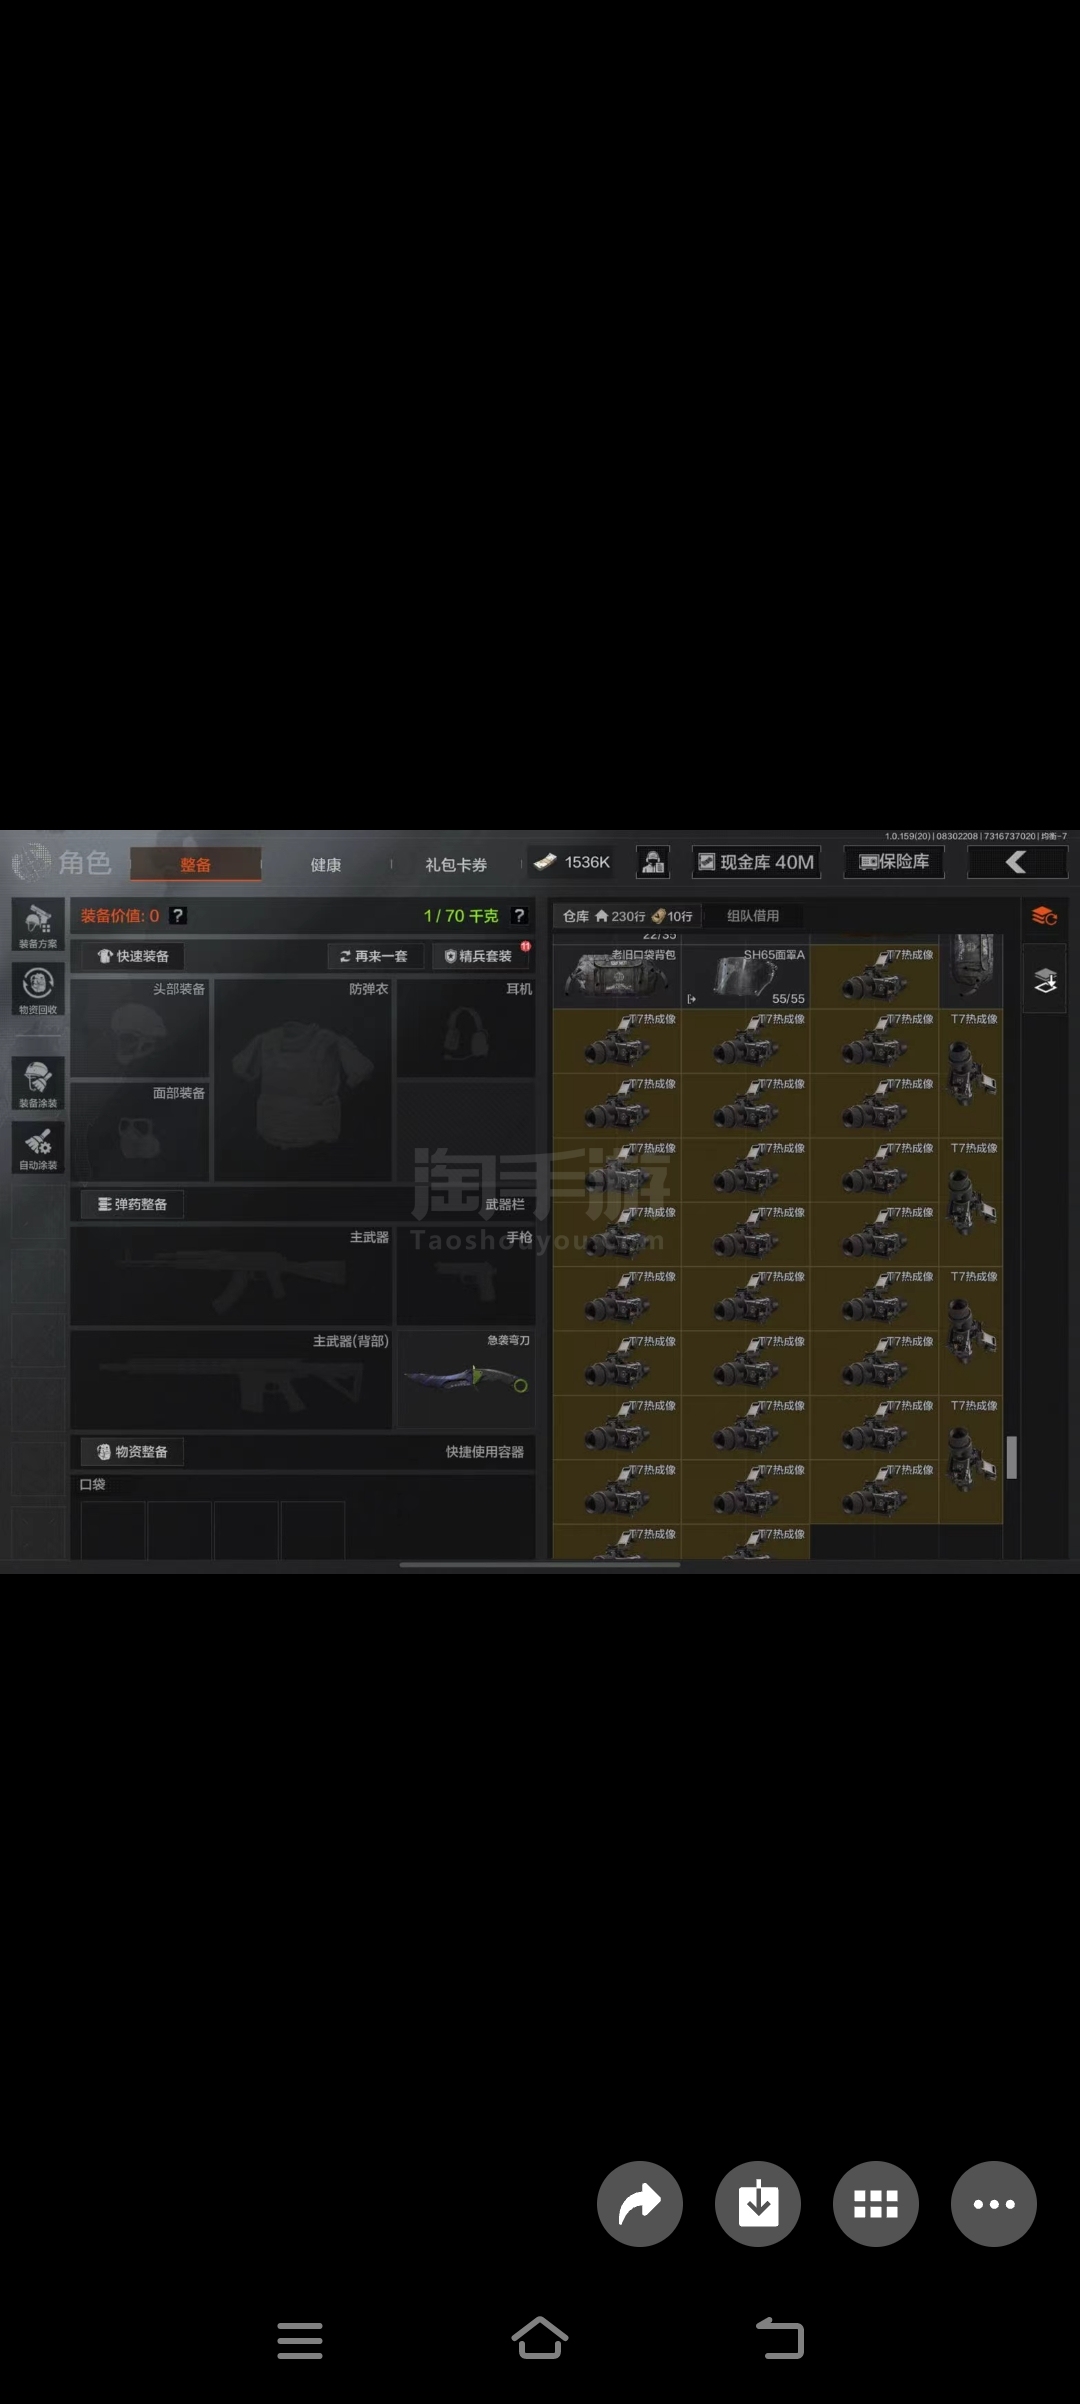Tap the image viewer download button

(x=758, y=2204)
